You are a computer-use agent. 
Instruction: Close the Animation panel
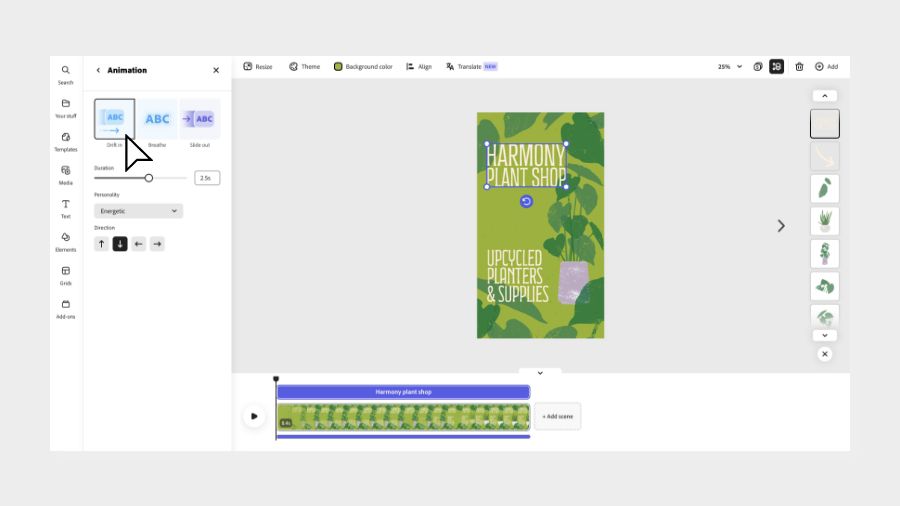216,70
